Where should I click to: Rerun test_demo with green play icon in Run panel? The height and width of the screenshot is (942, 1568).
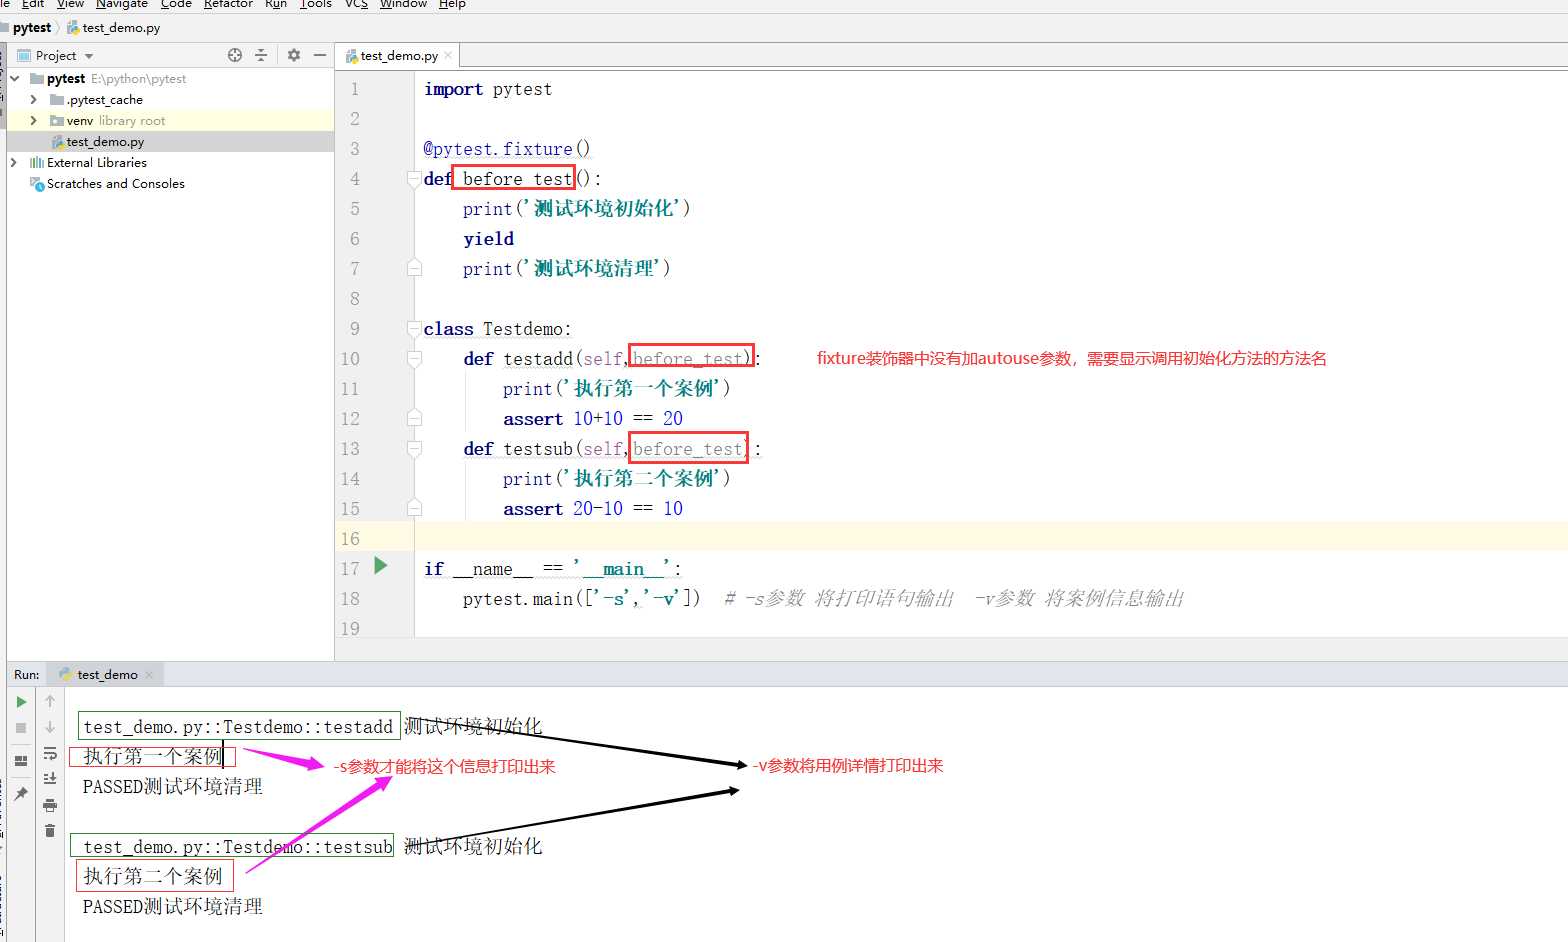coord(21,702)
